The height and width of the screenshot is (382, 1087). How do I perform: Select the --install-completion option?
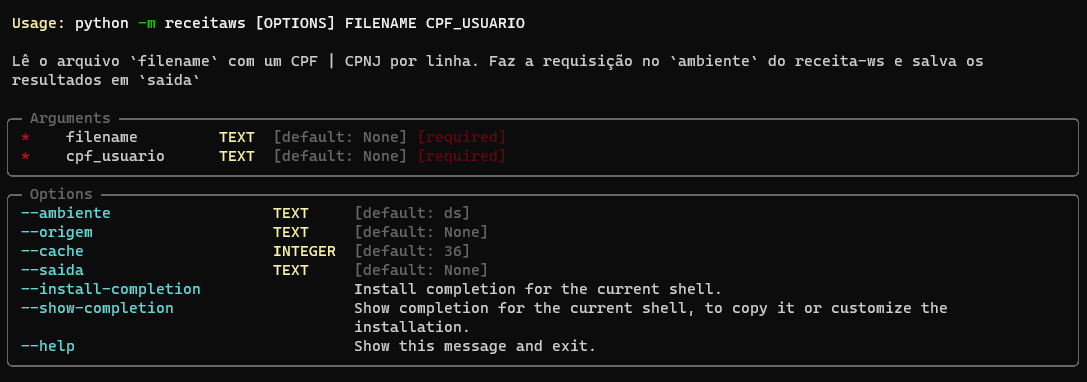point(111,288)
